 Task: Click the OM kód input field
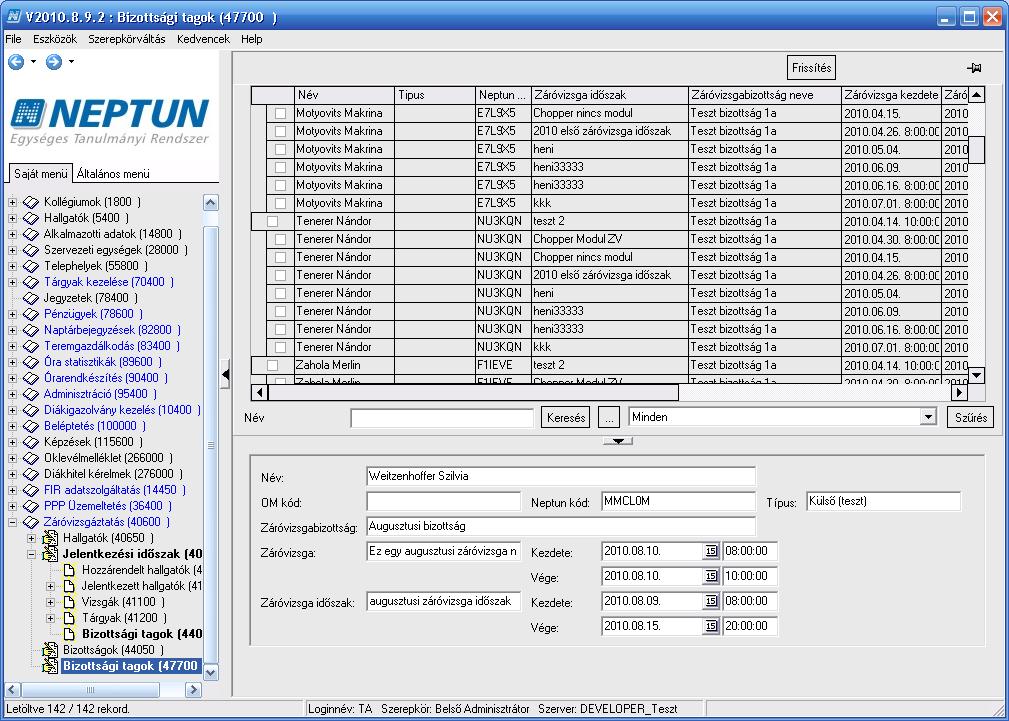click(x=443, y=501)
